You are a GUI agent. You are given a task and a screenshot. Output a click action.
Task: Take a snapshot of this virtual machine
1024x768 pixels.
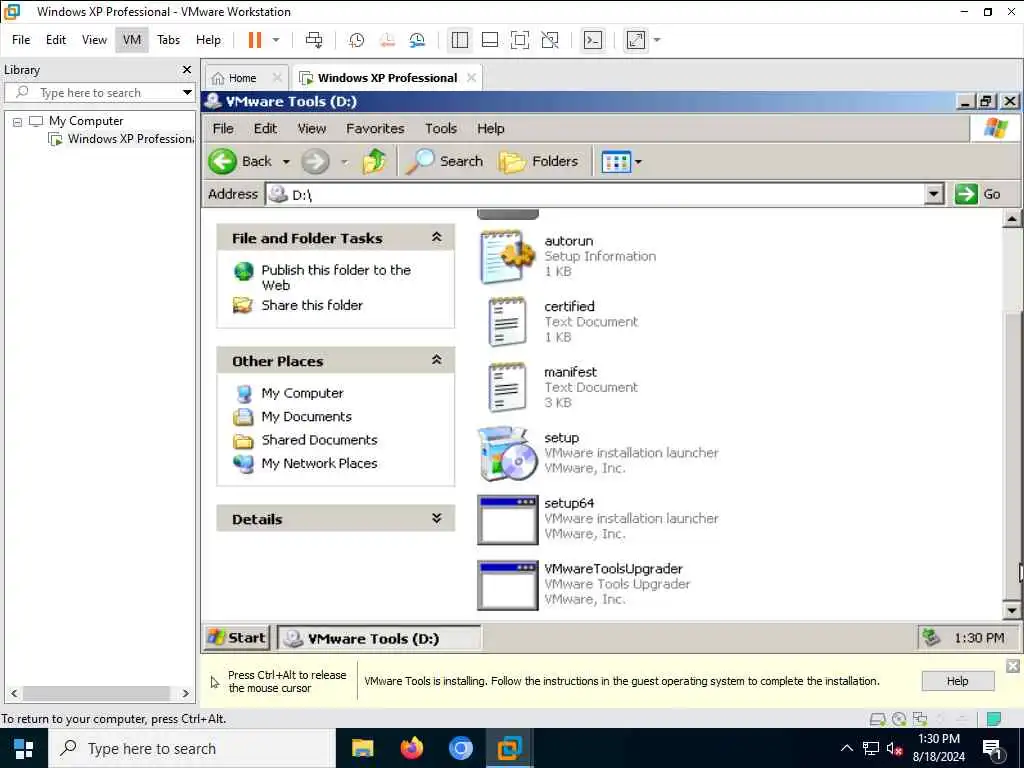(x=357, y=40)
